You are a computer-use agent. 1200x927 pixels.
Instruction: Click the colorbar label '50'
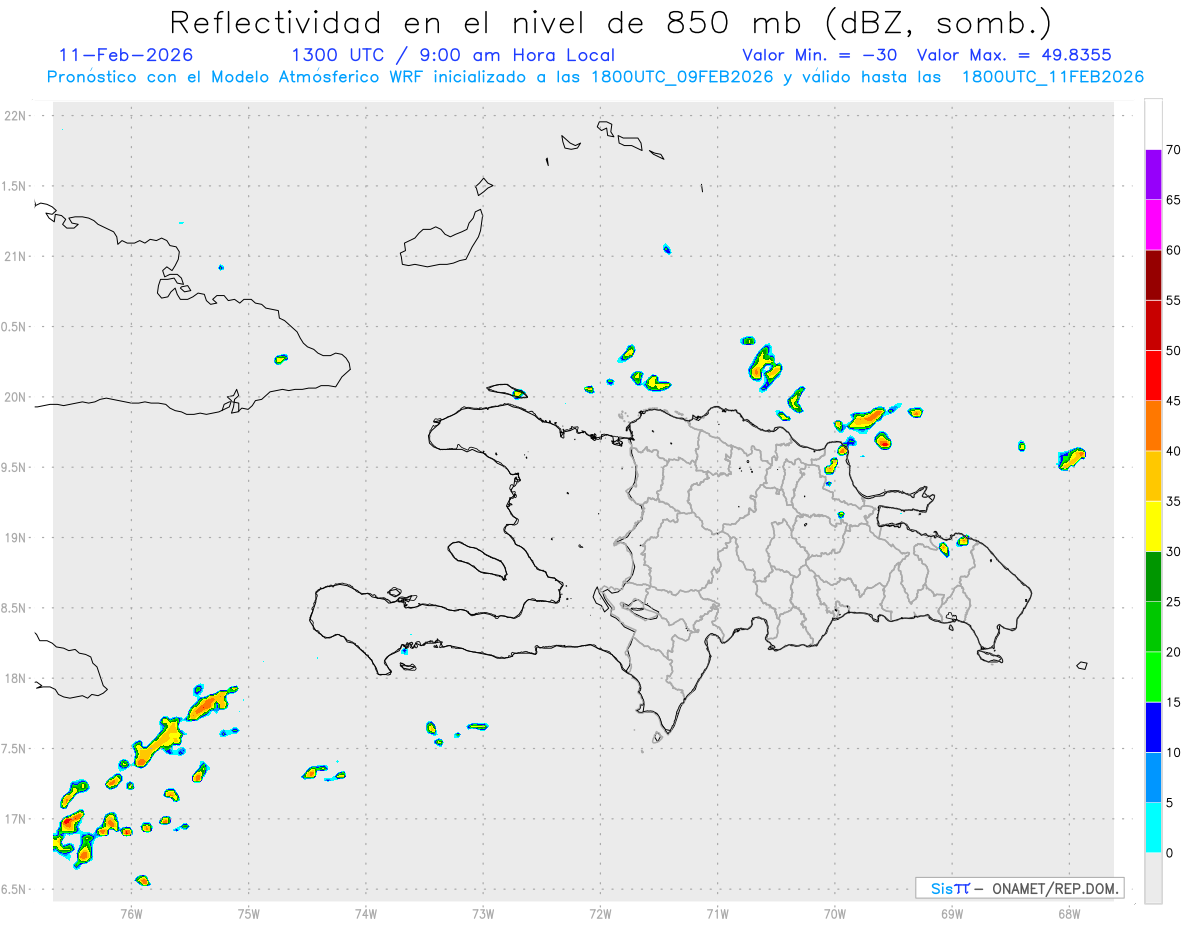click(1174, 351)
